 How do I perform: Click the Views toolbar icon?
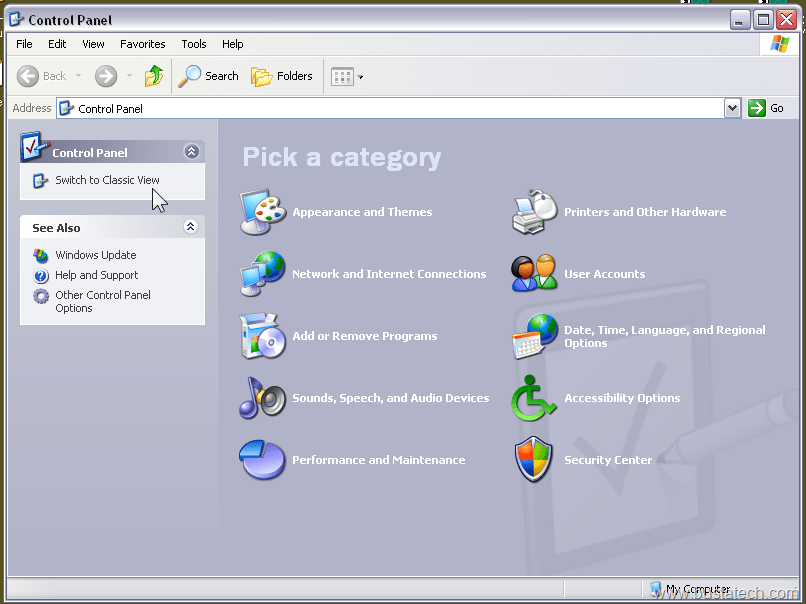pos(342,77)
